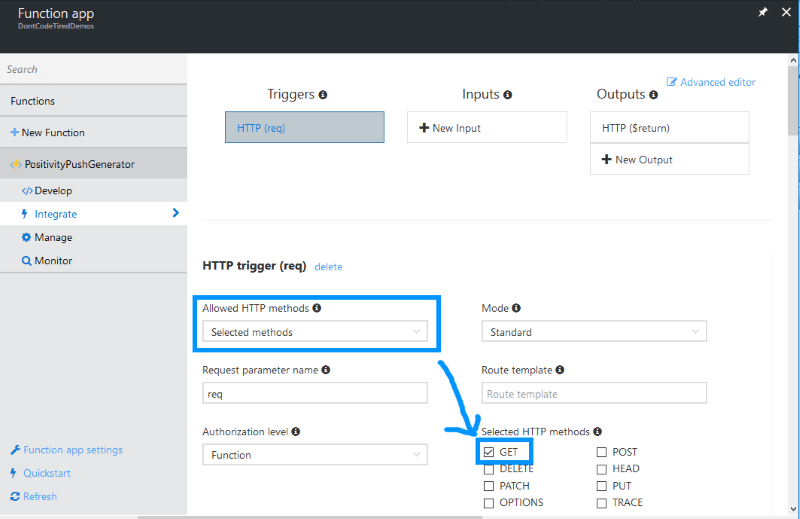
Task: Enable the POST method checkbox
Action: coord(602,452)
